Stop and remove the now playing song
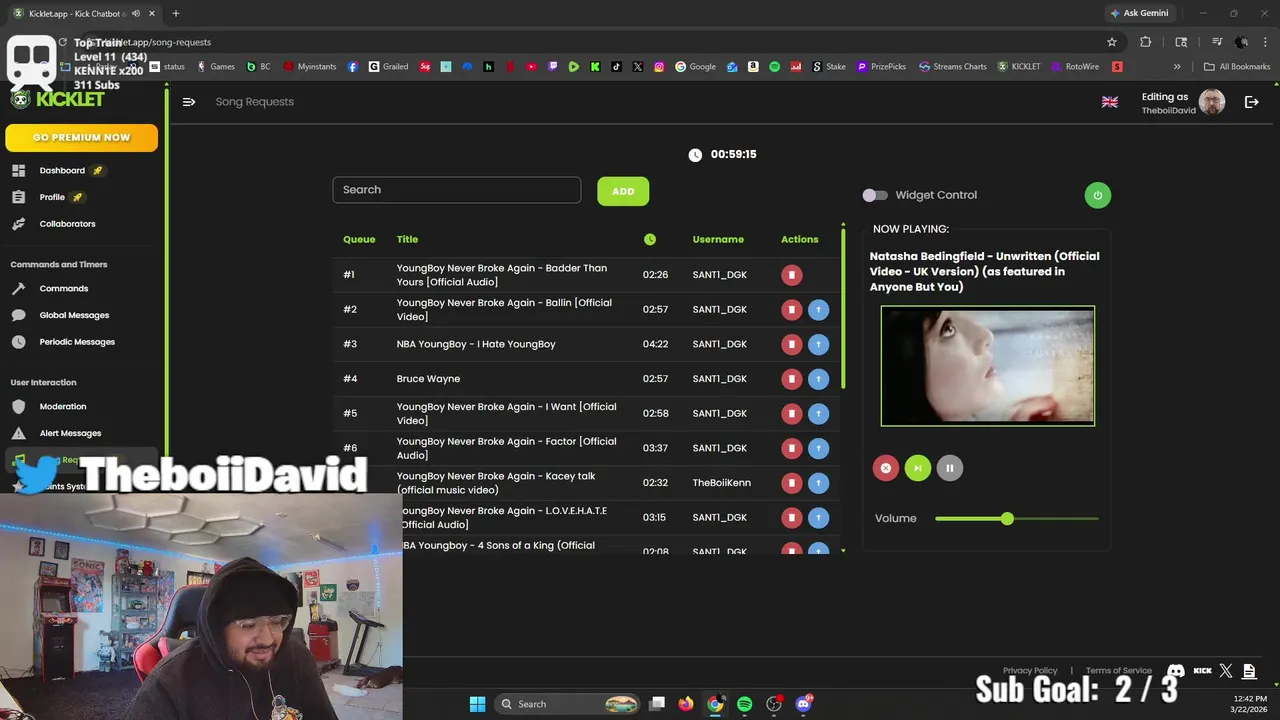The image size is (1280, 720). coord(886,468)
